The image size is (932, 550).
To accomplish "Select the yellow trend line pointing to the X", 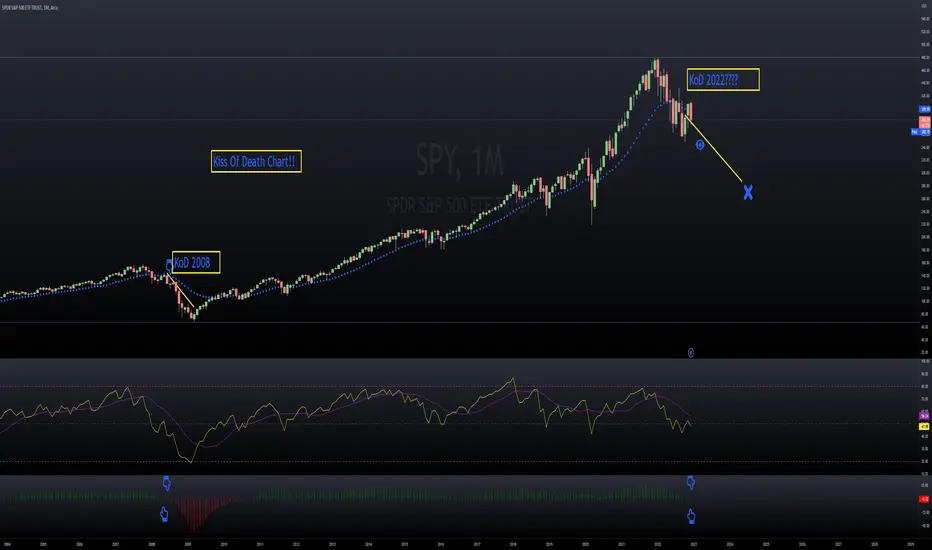I will [x=713, y=149].
